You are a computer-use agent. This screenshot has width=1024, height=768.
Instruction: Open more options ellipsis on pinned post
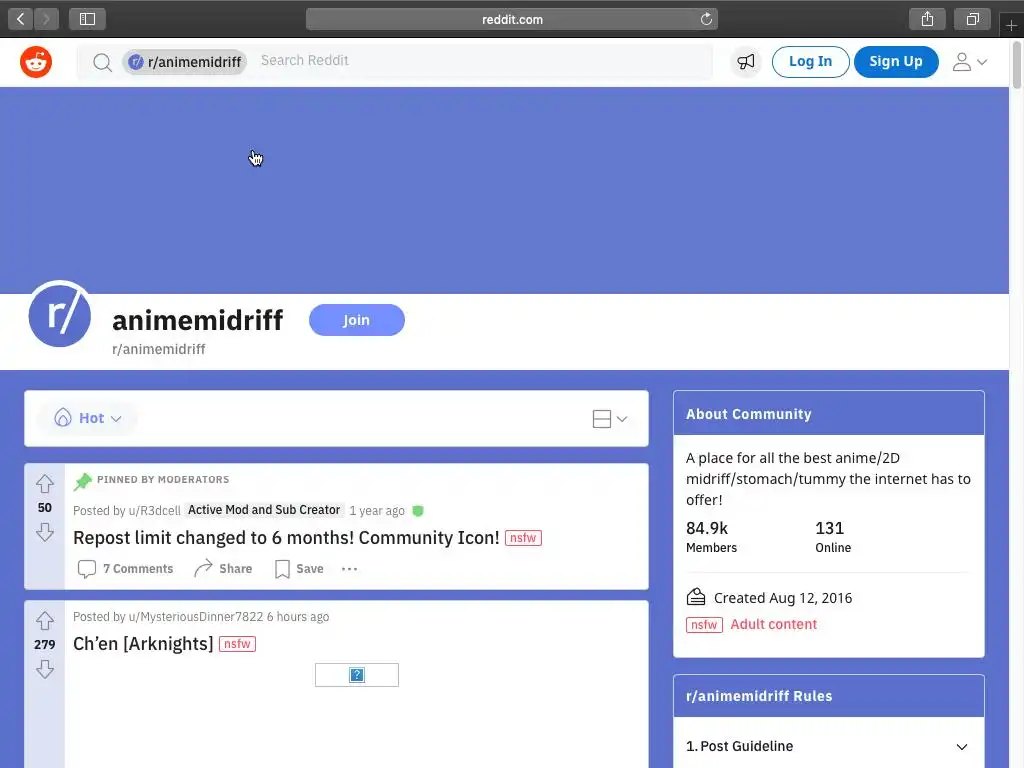pyautogui.click(x=349, y=569)
